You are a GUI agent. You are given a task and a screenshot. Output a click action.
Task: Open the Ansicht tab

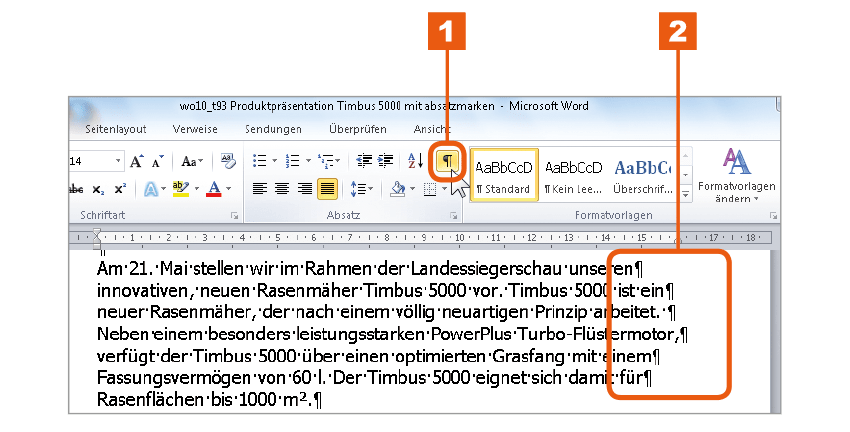pos(432,129)
